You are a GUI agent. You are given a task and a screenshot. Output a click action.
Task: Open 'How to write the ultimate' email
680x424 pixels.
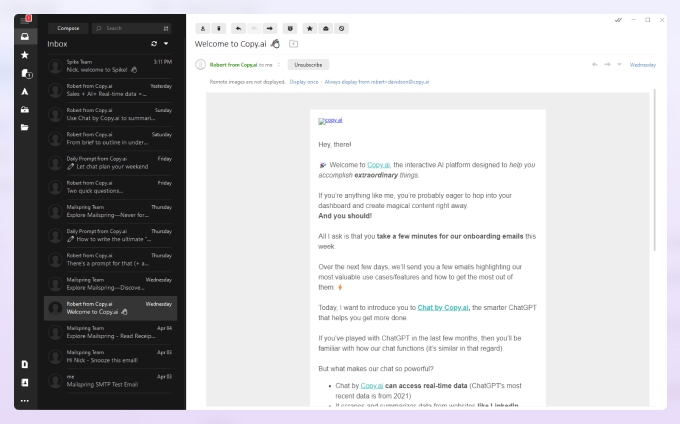(111, 236)
